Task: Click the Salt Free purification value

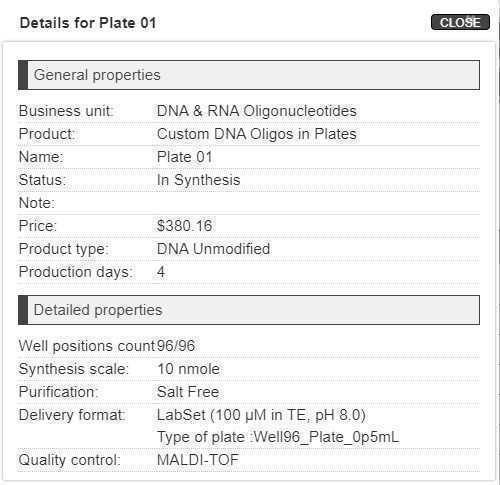Action: 188,392
